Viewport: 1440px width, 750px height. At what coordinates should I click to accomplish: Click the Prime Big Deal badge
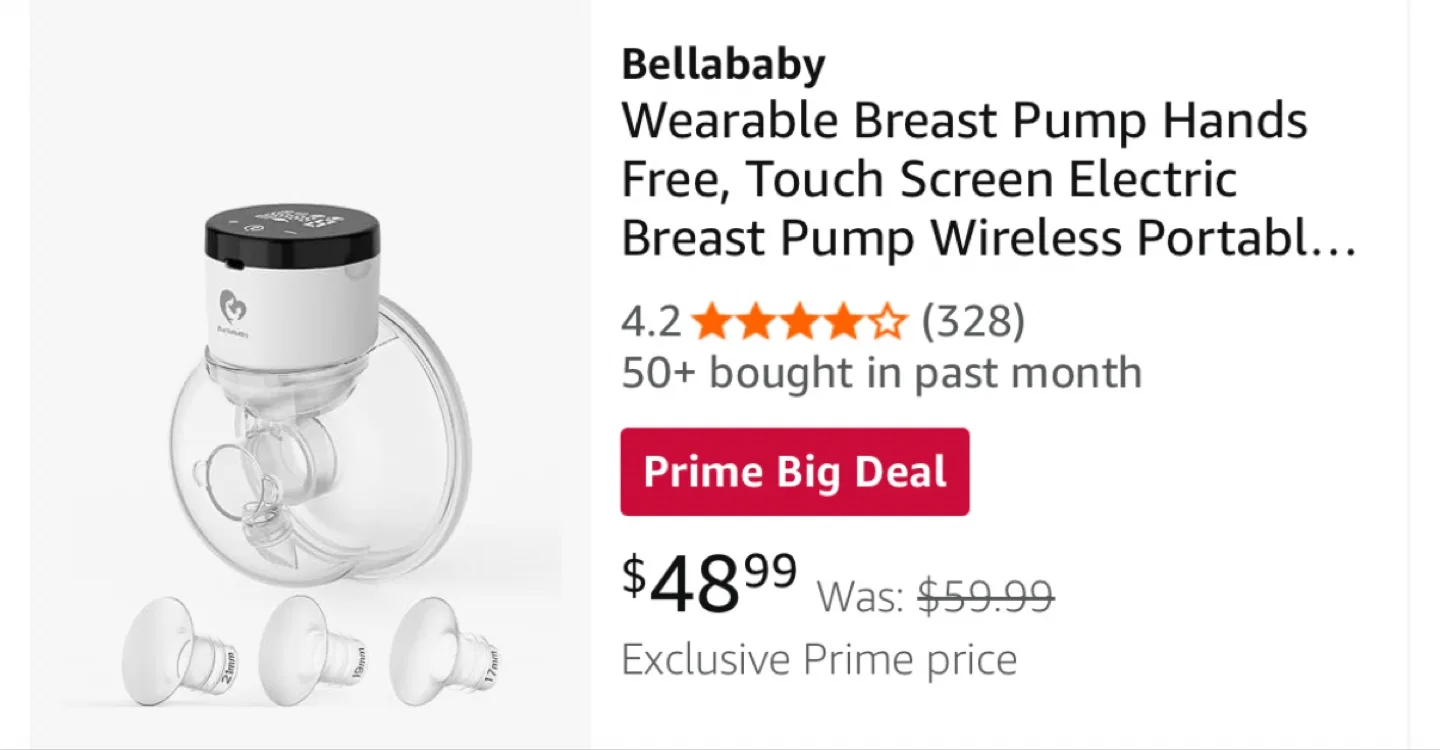[x=794, y=470]
